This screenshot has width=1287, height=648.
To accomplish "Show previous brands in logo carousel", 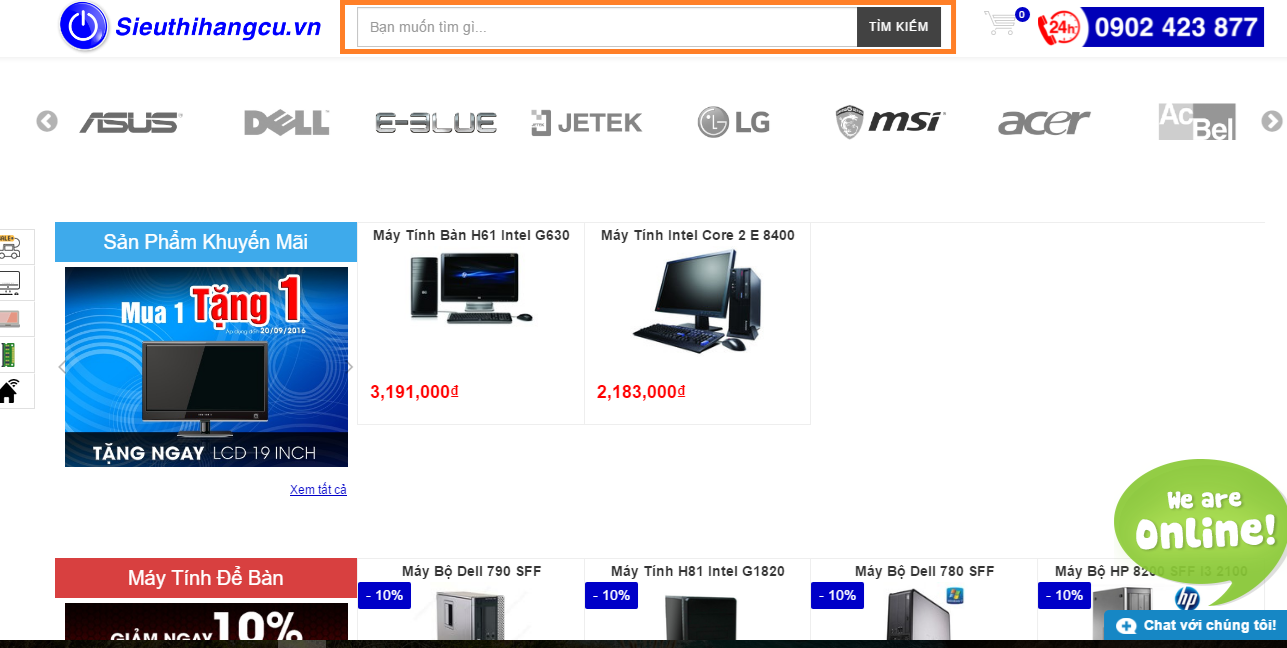I will (x=47, y=121).
